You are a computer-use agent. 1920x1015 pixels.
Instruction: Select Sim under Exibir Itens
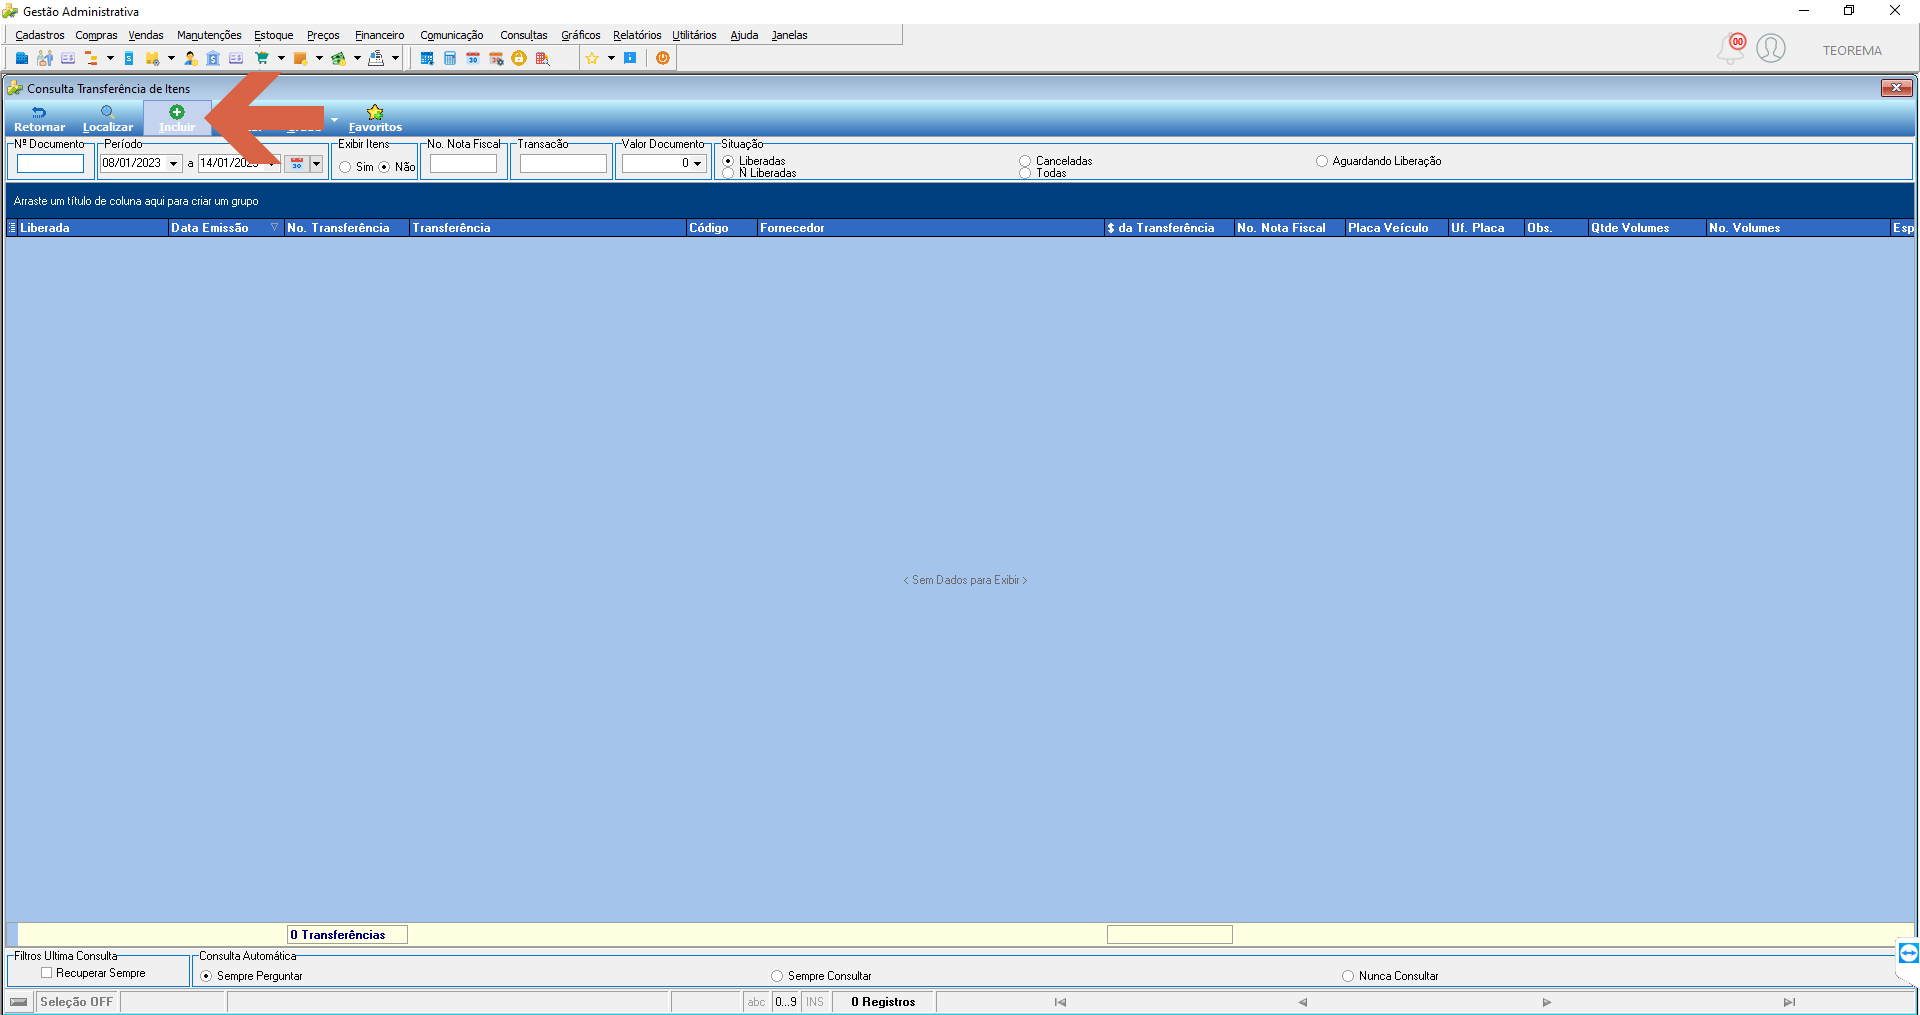point(345,167)
